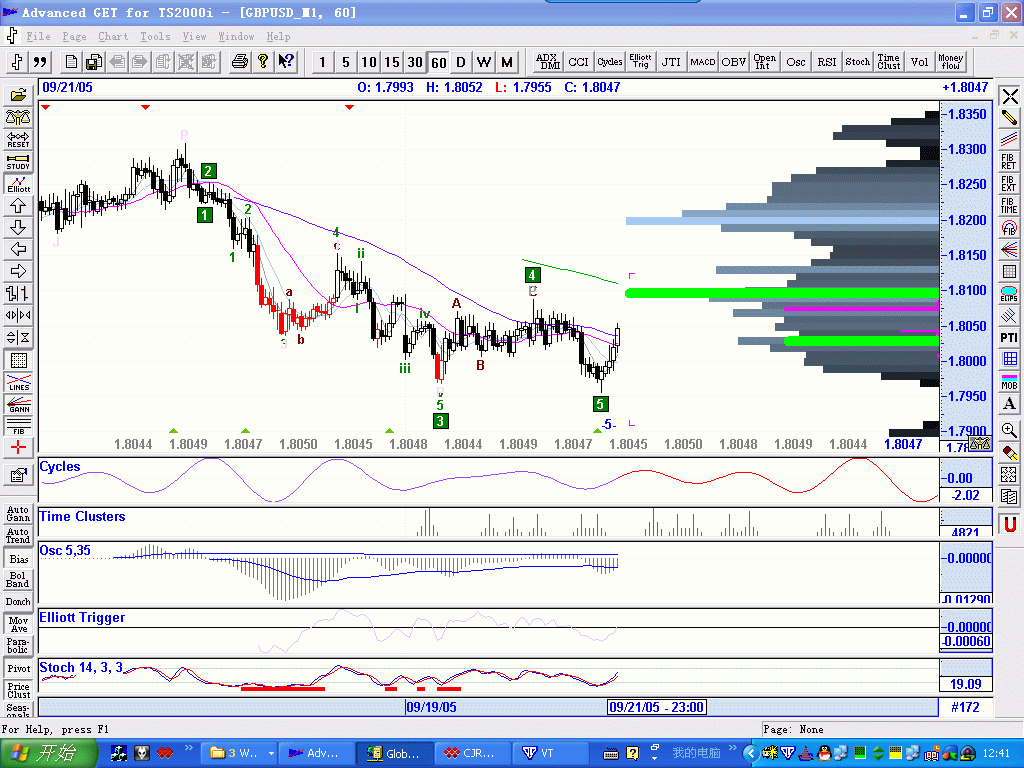Open the PTI tool

1010,337
